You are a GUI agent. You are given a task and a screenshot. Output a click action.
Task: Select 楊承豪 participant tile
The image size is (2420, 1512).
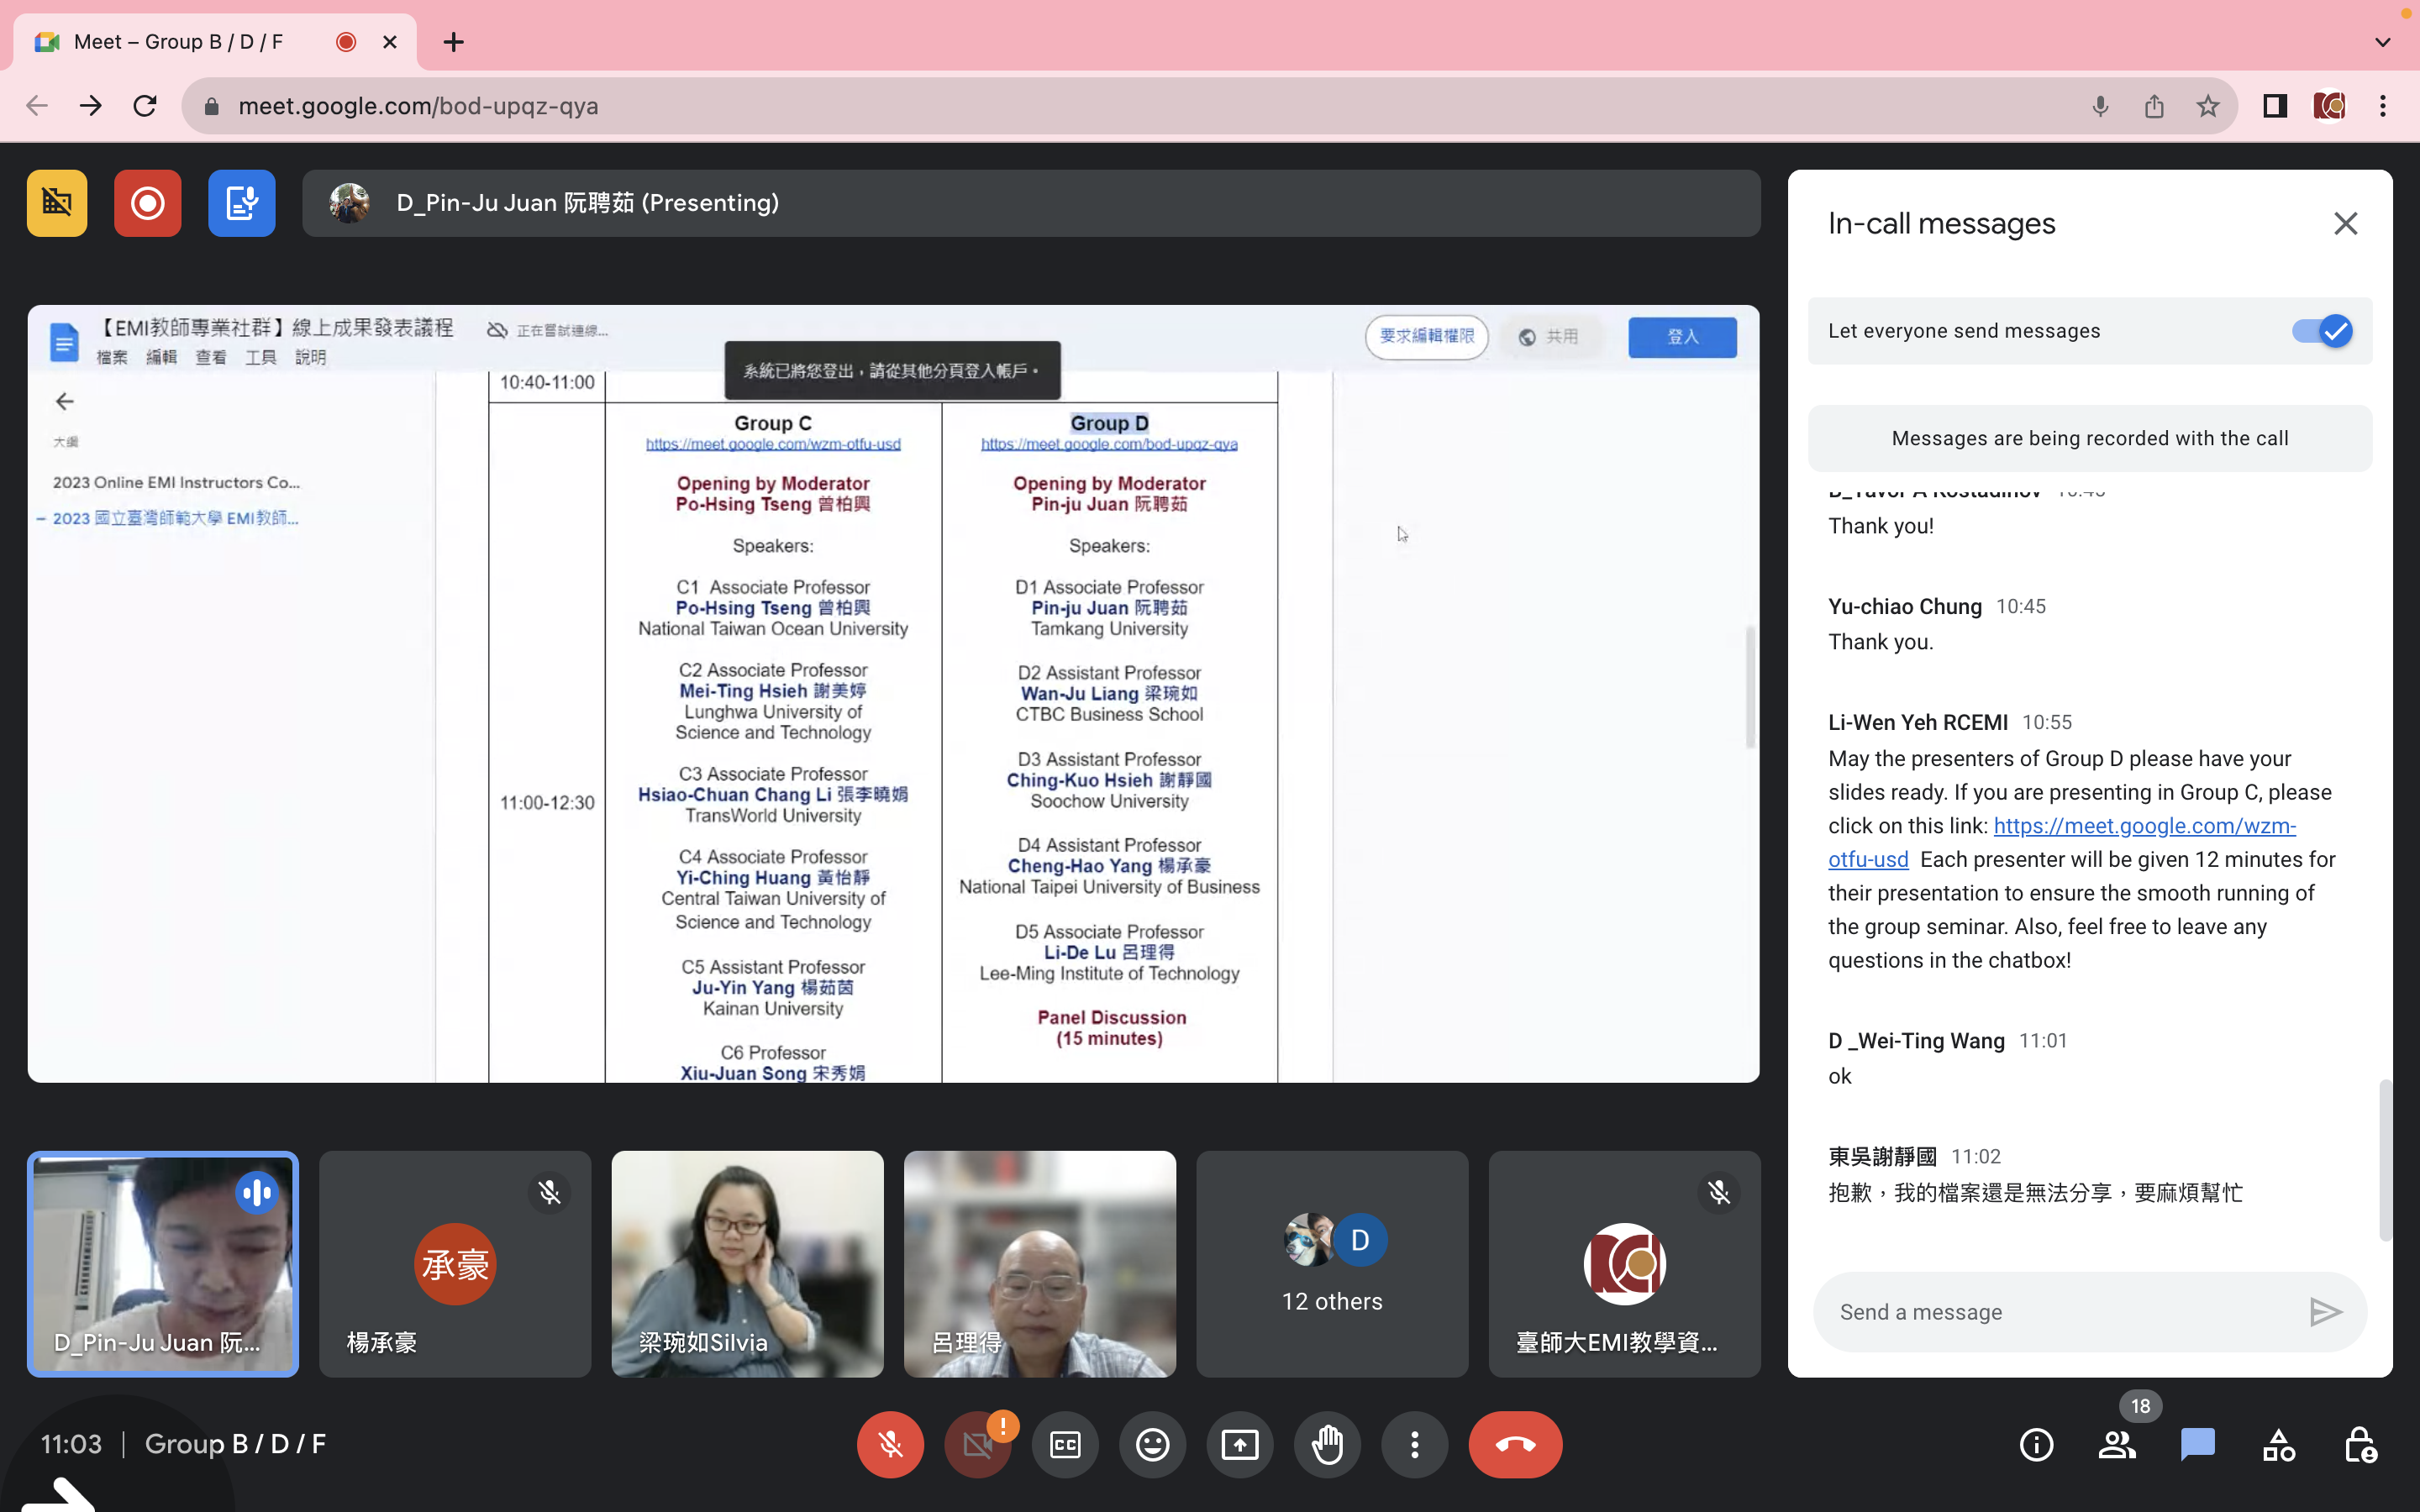click(x=455, y=1264)
